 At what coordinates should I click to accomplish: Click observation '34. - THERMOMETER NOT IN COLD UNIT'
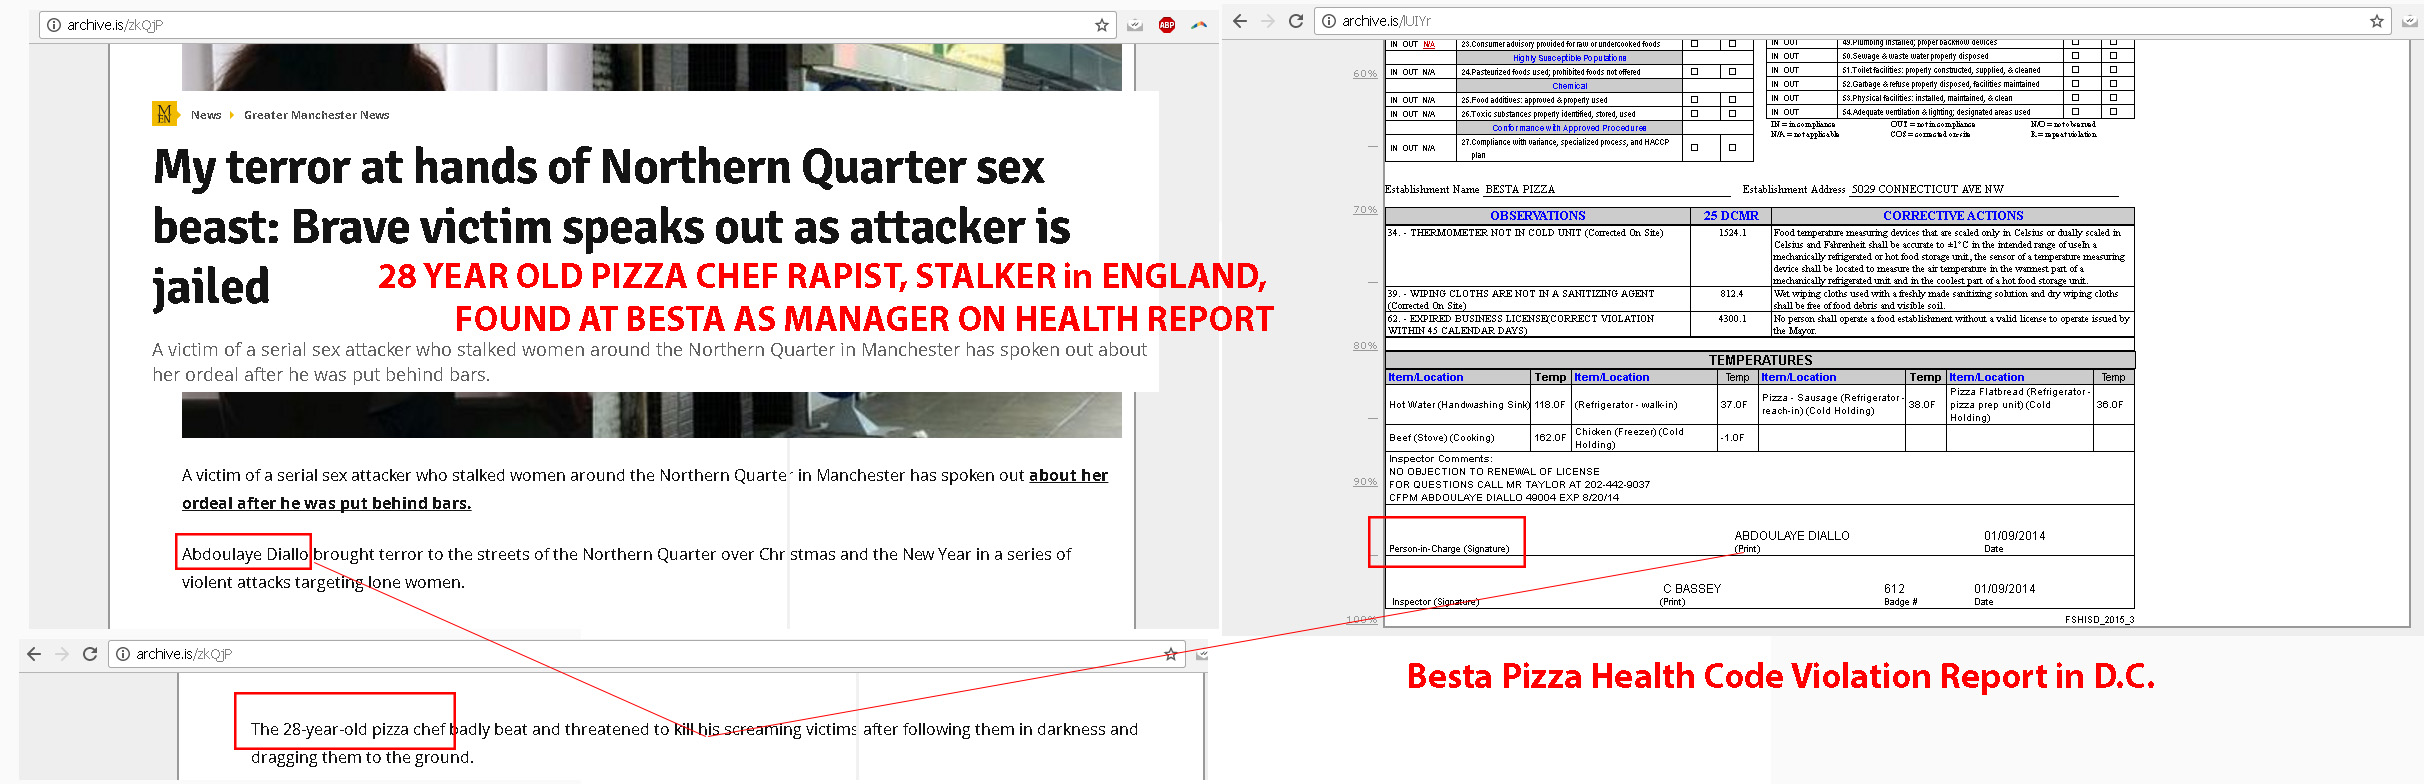[1525, 233]
